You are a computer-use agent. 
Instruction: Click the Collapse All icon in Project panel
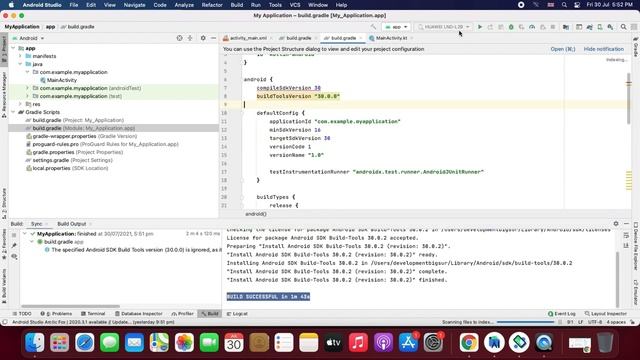pyautogui.click(x=190, y=38)
